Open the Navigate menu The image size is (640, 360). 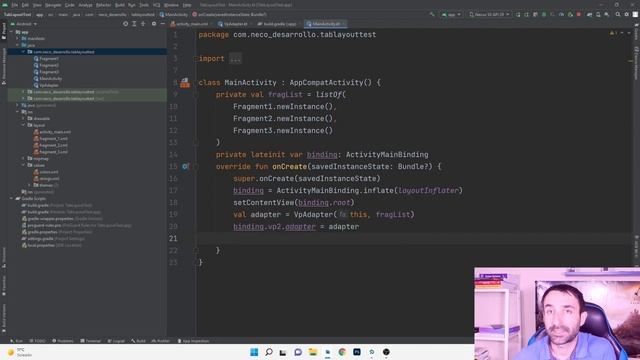pos(53,5)
